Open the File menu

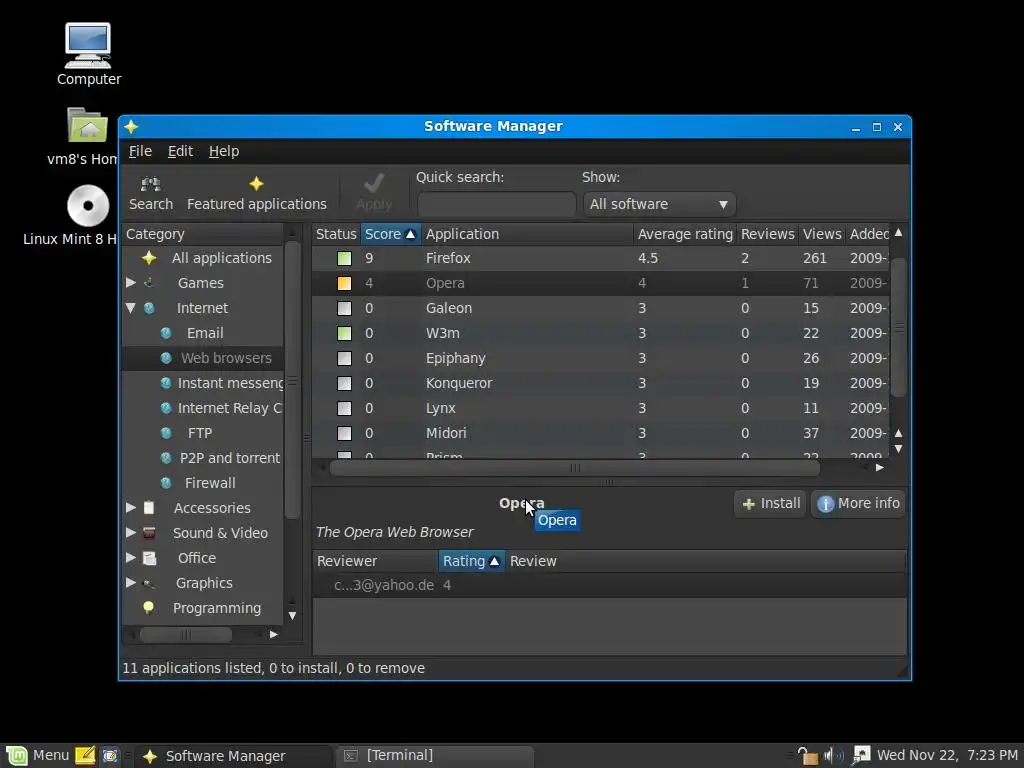point(140,152)
